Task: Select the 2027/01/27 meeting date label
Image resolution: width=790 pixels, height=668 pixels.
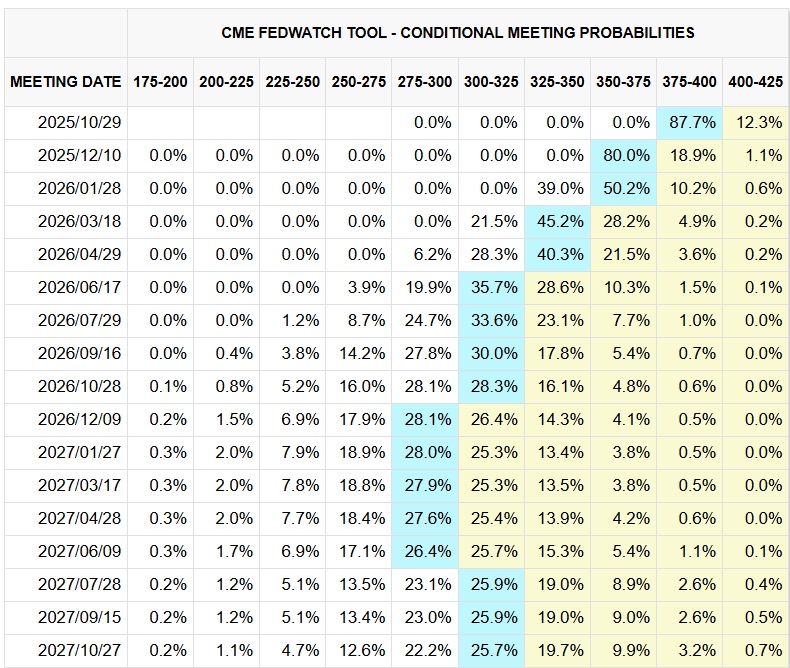Action: coord(66,452)
